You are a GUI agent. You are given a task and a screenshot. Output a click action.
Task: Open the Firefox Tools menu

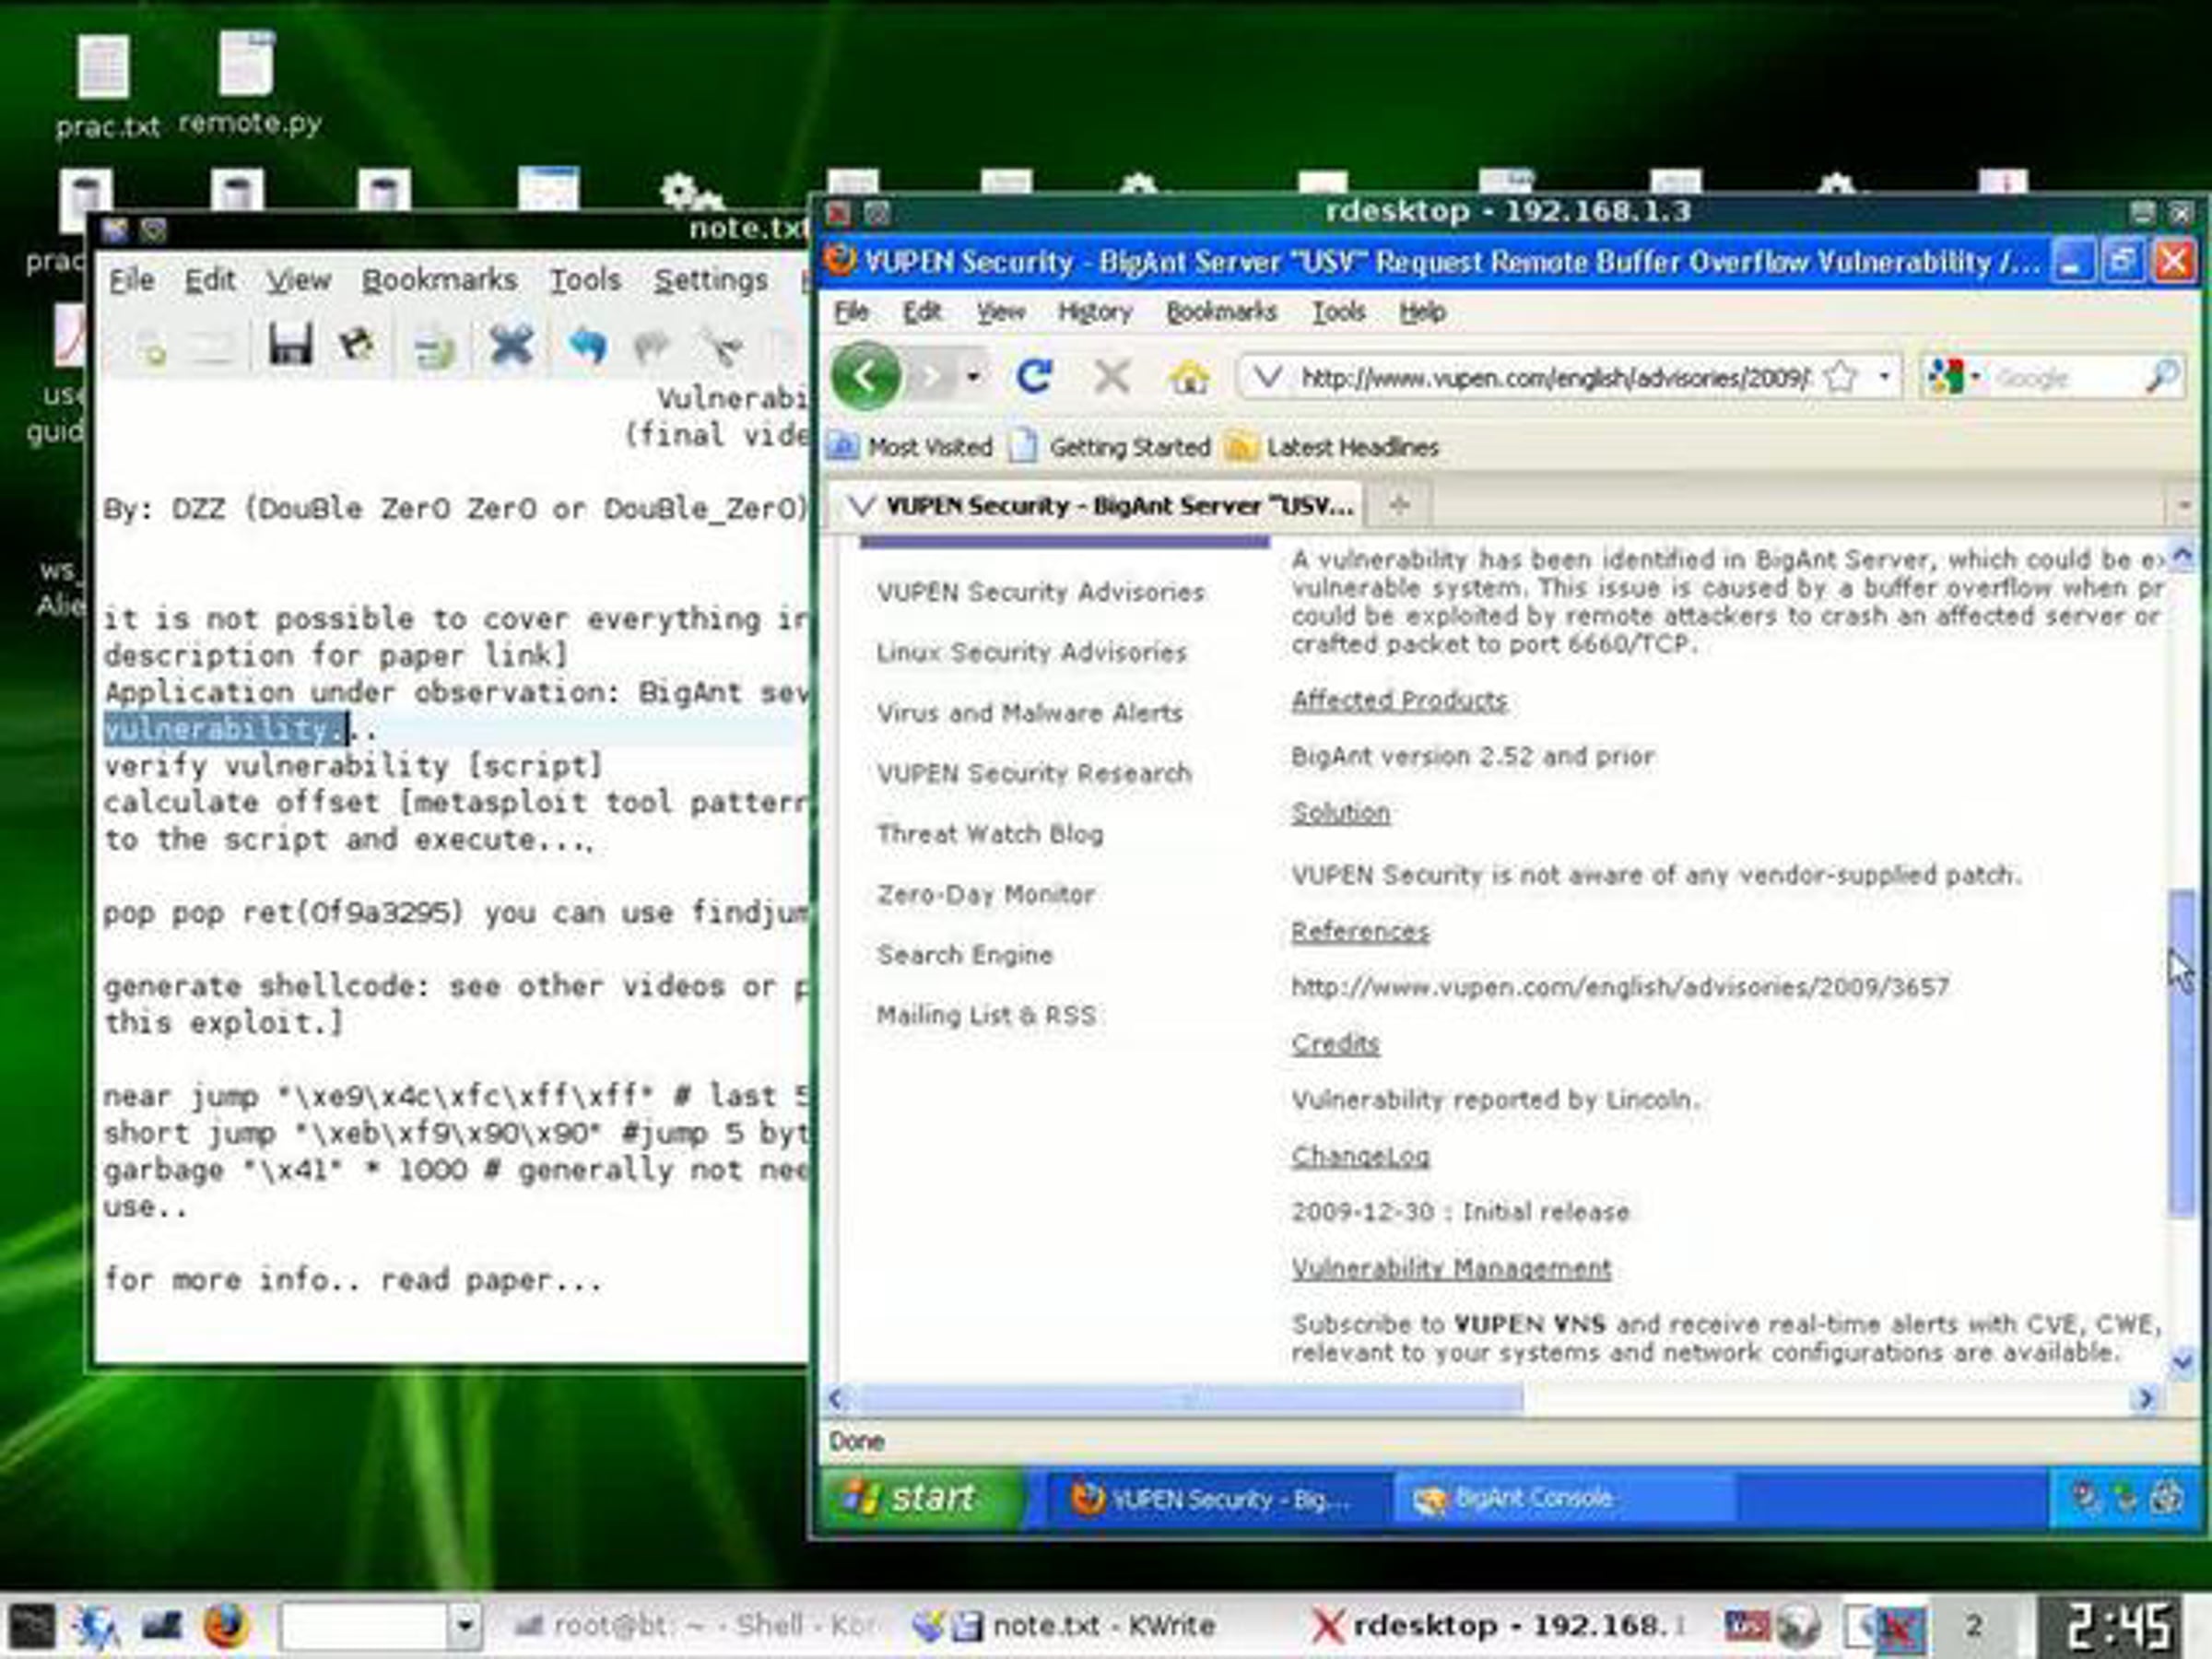[1338, 312]
